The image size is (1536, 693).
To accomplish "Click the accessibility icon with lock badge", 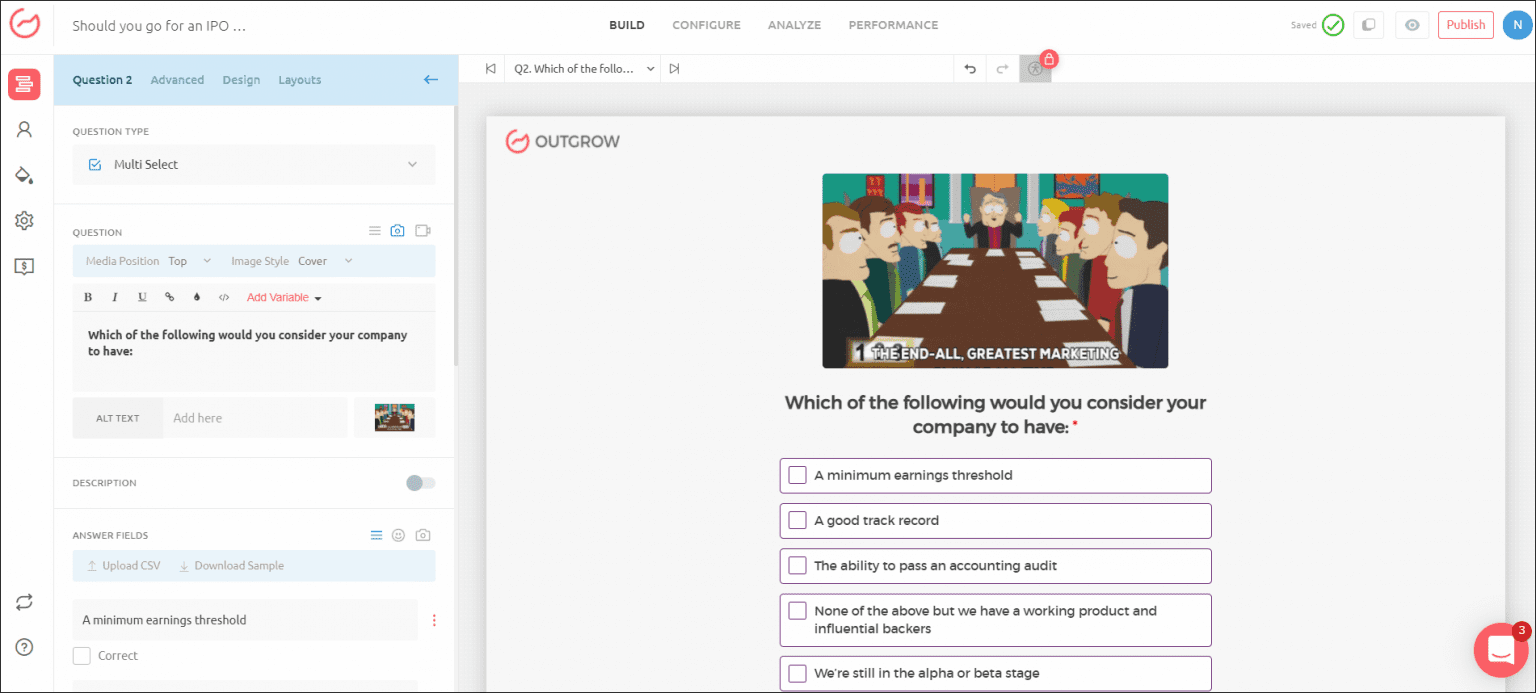I will point(1035,68).
